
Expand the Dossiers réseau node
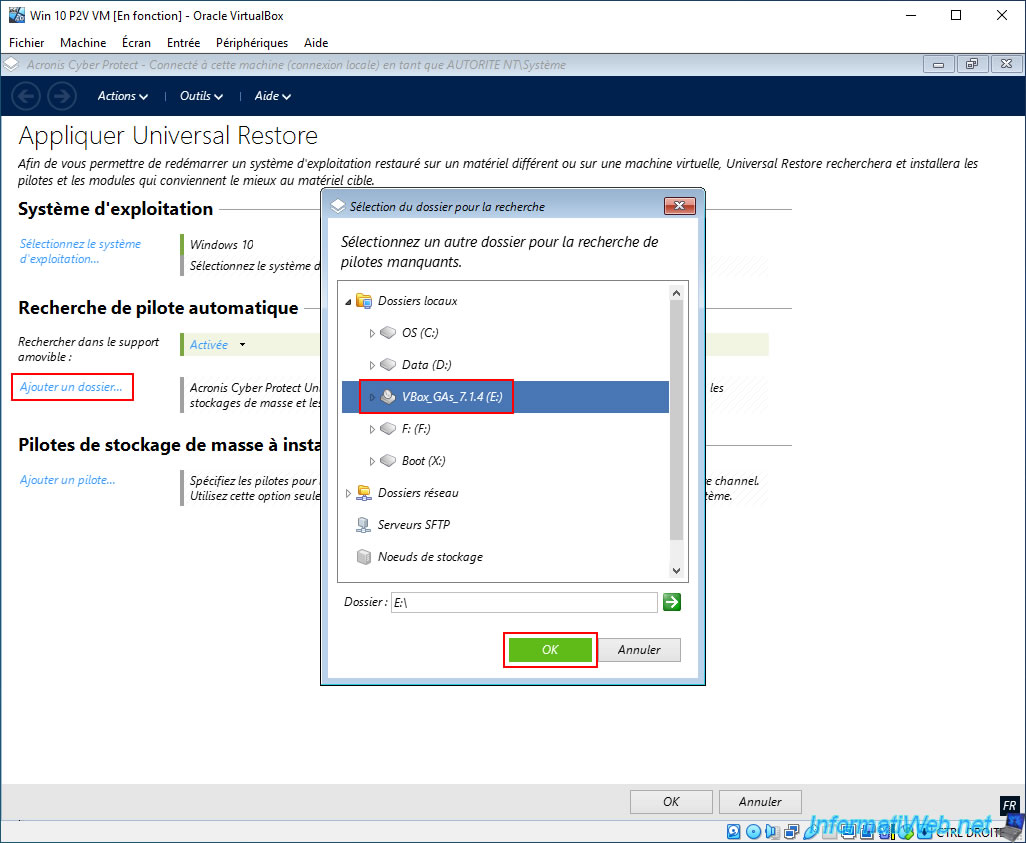348,493
